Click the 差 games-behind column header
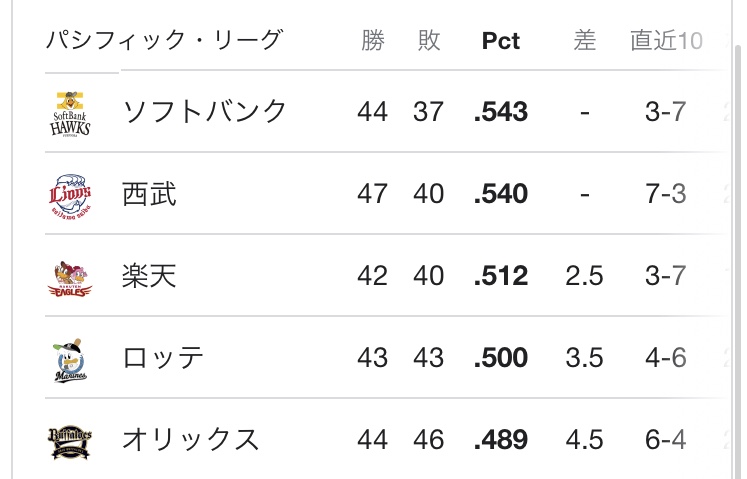The image size is (747, 479). click(x=585, y=41)
